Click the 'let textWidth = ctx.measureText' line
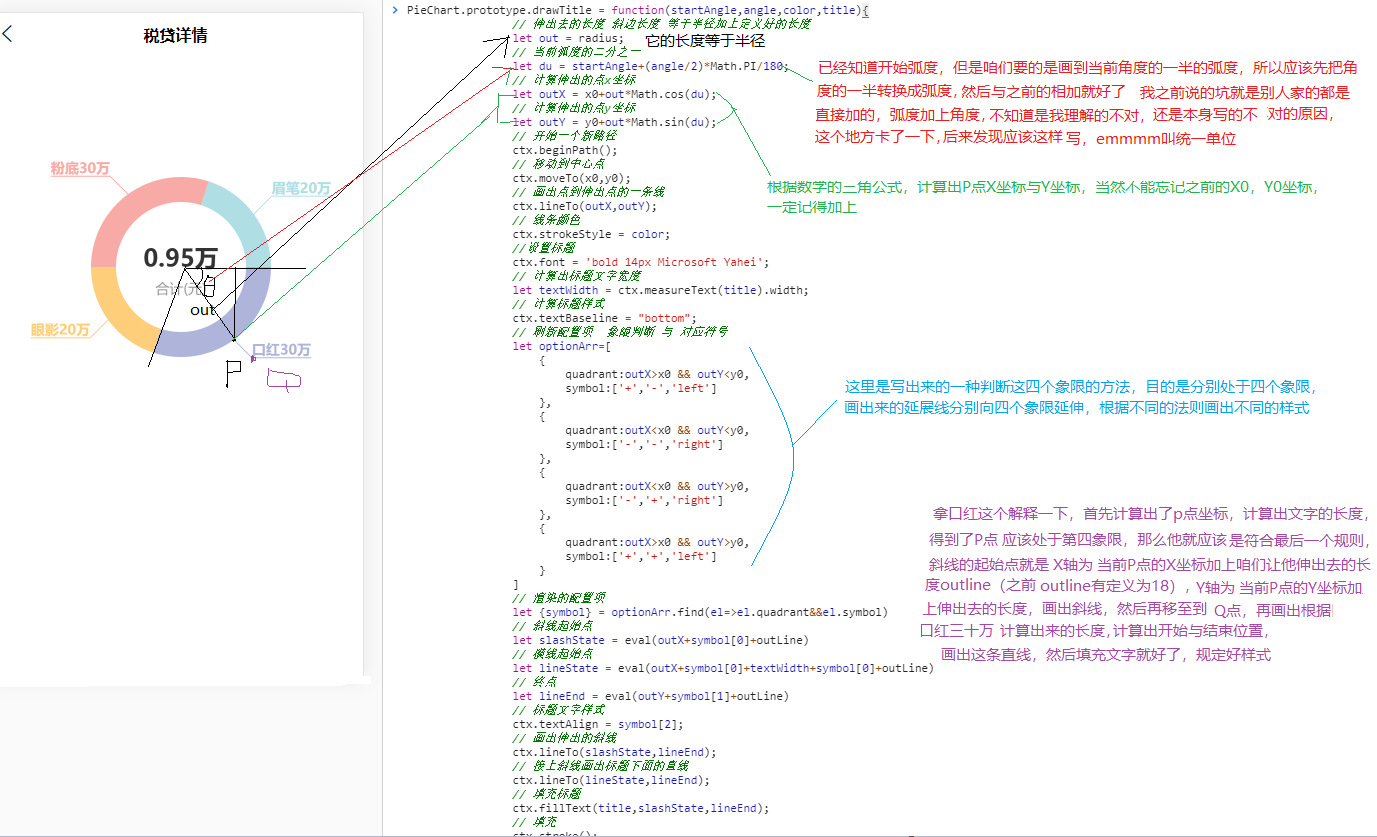 660,290
